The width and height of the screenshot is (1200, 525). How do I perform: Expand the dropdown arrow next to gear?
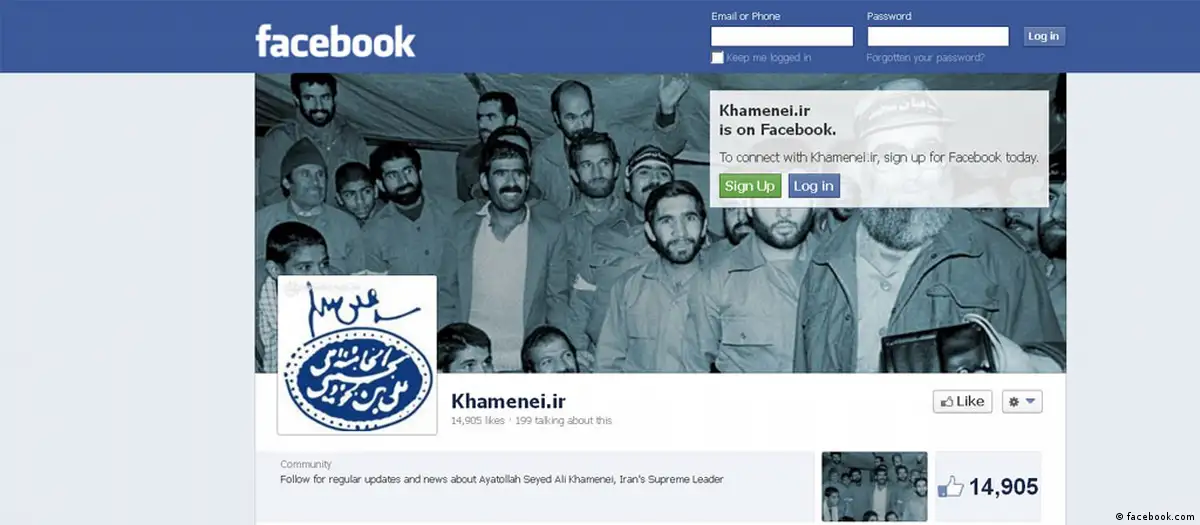click(1031, 401)
